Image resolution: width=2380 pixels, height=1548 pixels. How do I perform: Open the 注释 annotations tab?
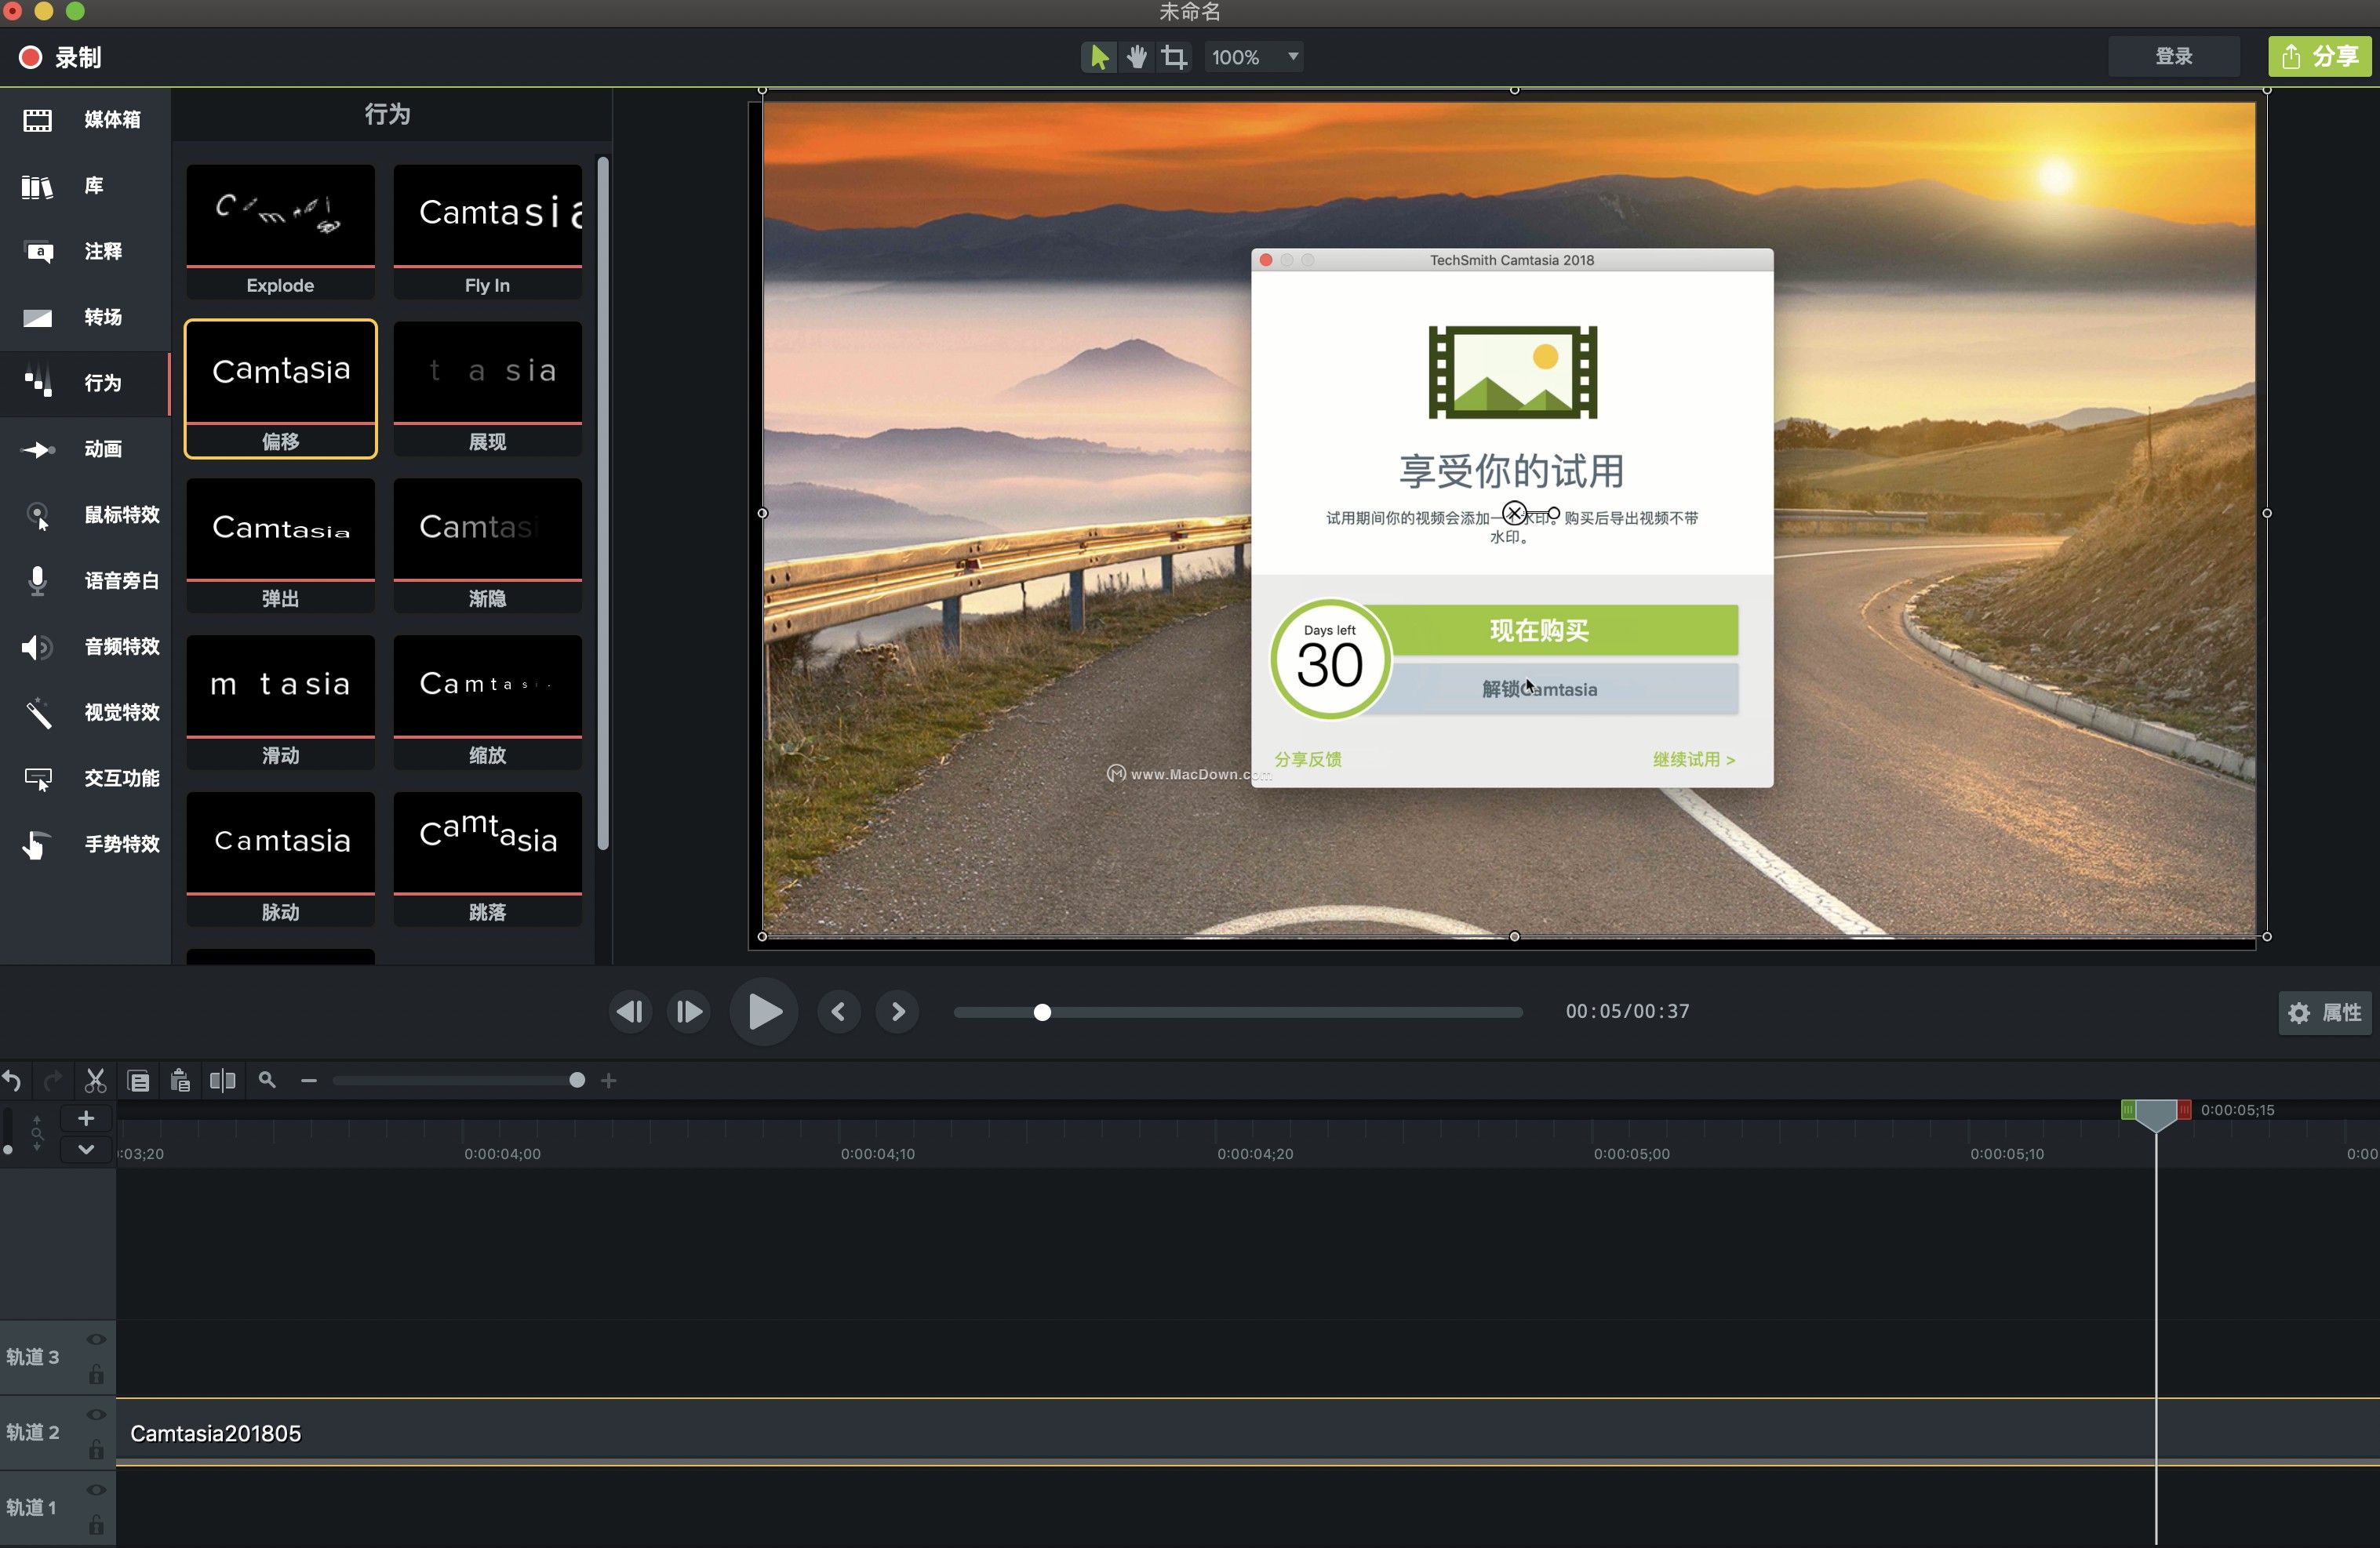(x=85, y=251)
